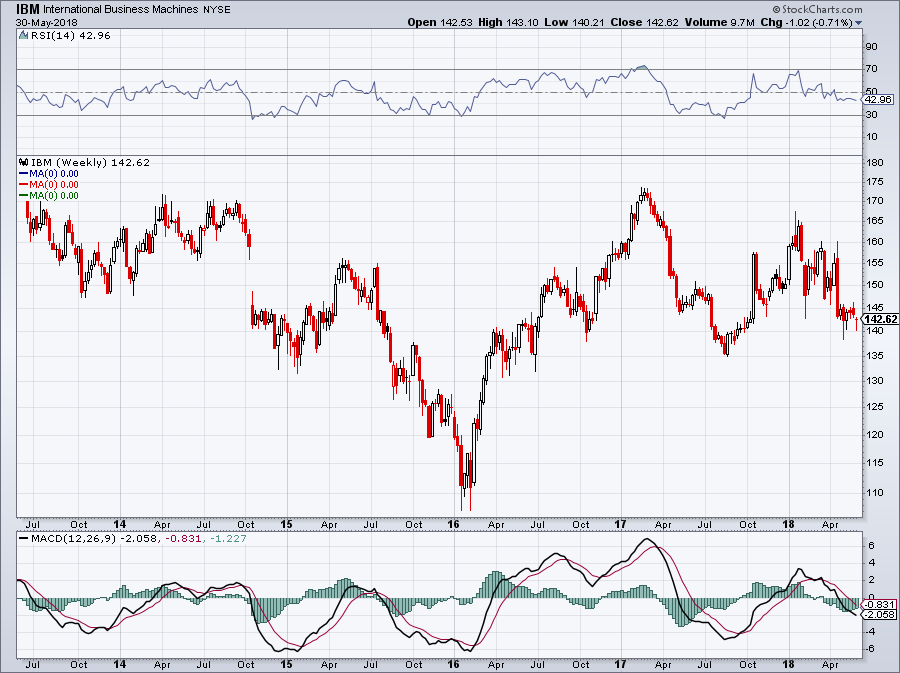The width and height of the screenshot is (900, 673).
Task: Select the green MA(0) 0.00 legend entry
Action: [x=49, y=195]
